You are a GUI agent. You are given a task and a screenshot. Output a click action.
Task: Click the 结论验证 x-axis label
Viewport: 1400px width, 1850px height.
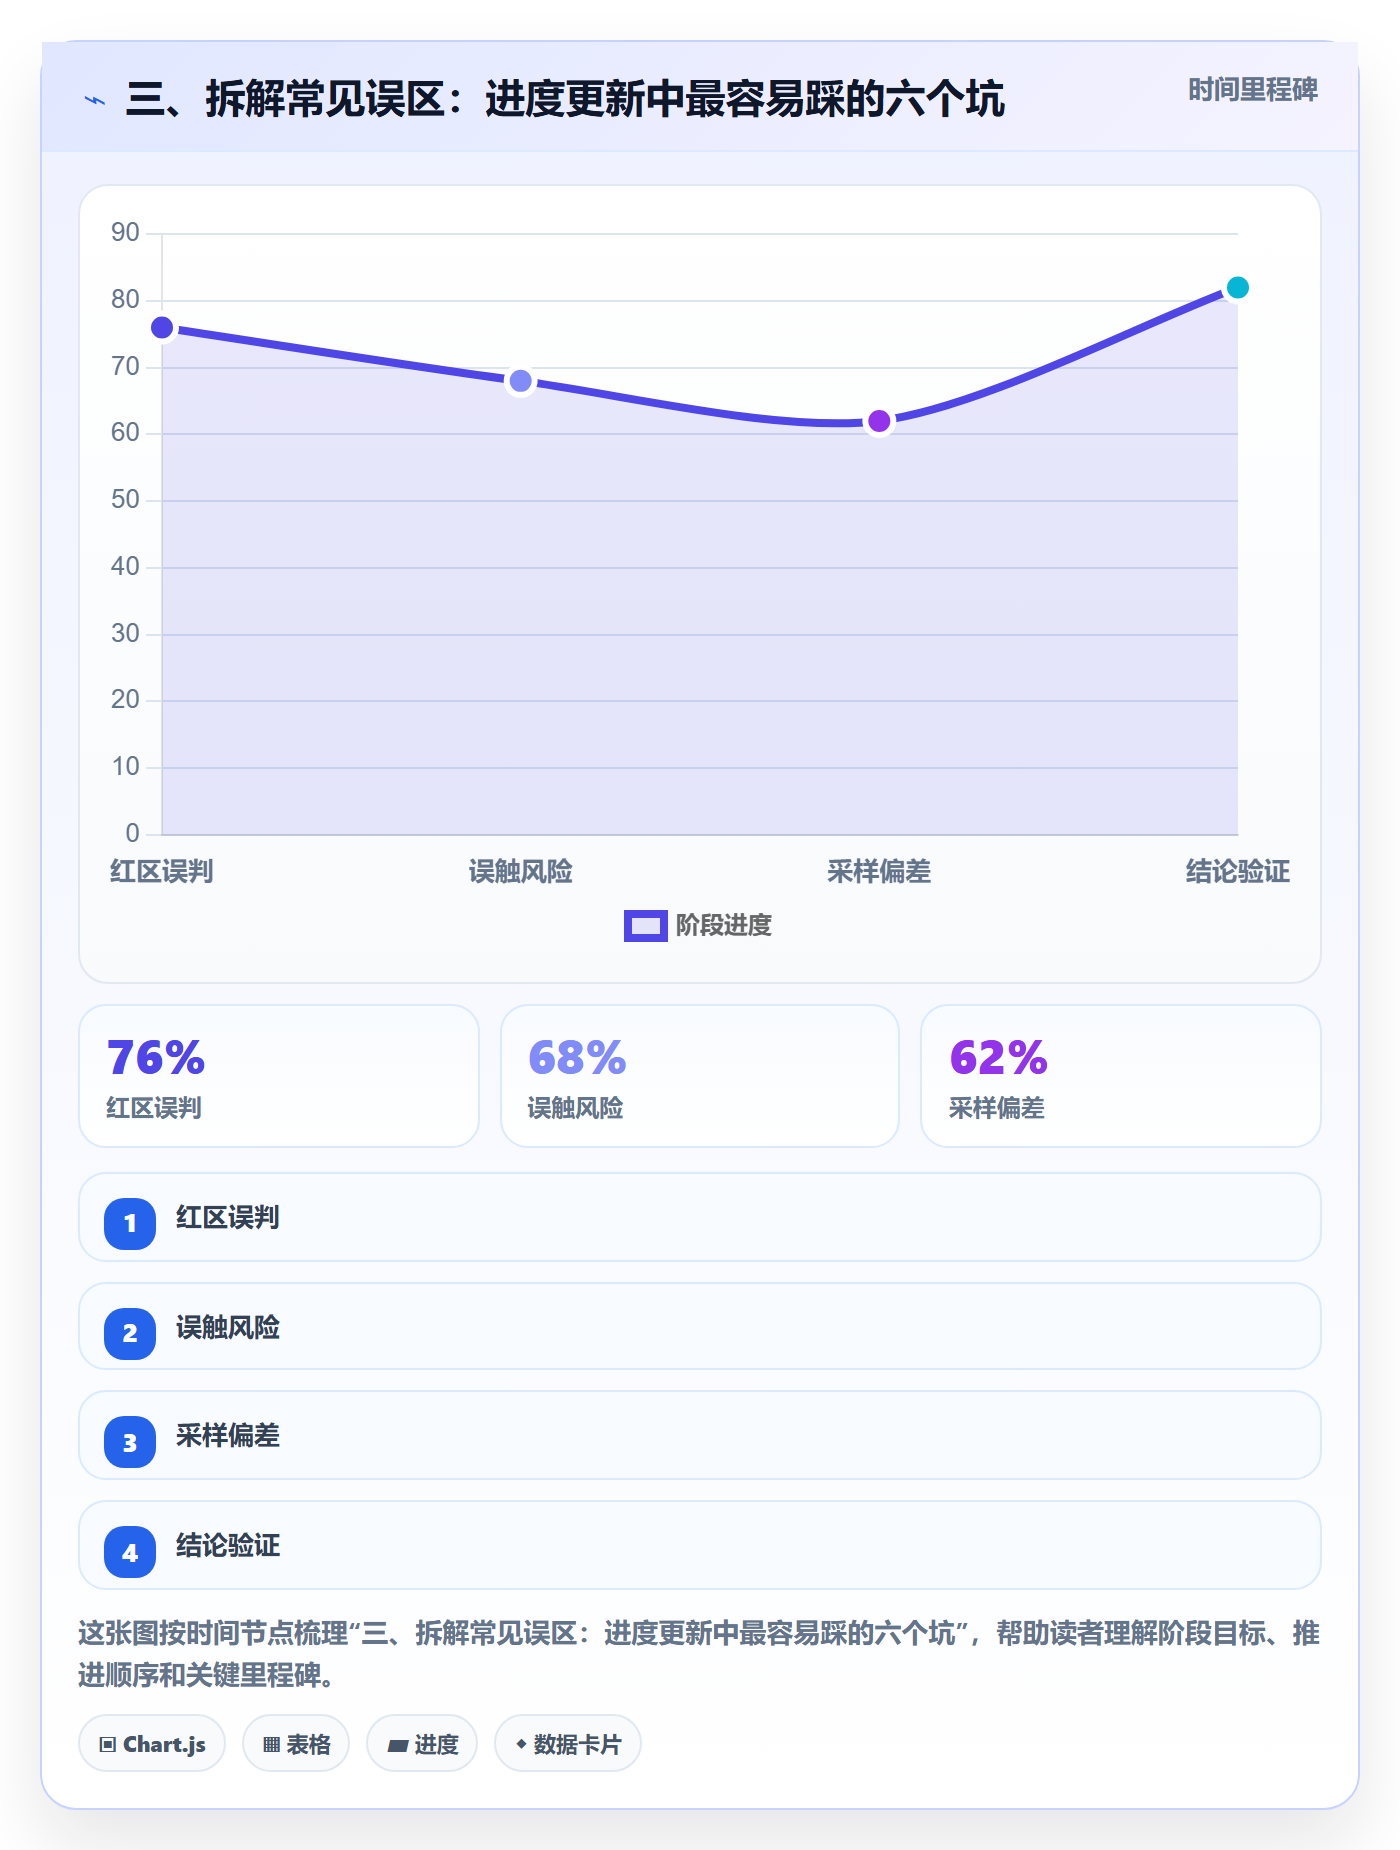1238,872
